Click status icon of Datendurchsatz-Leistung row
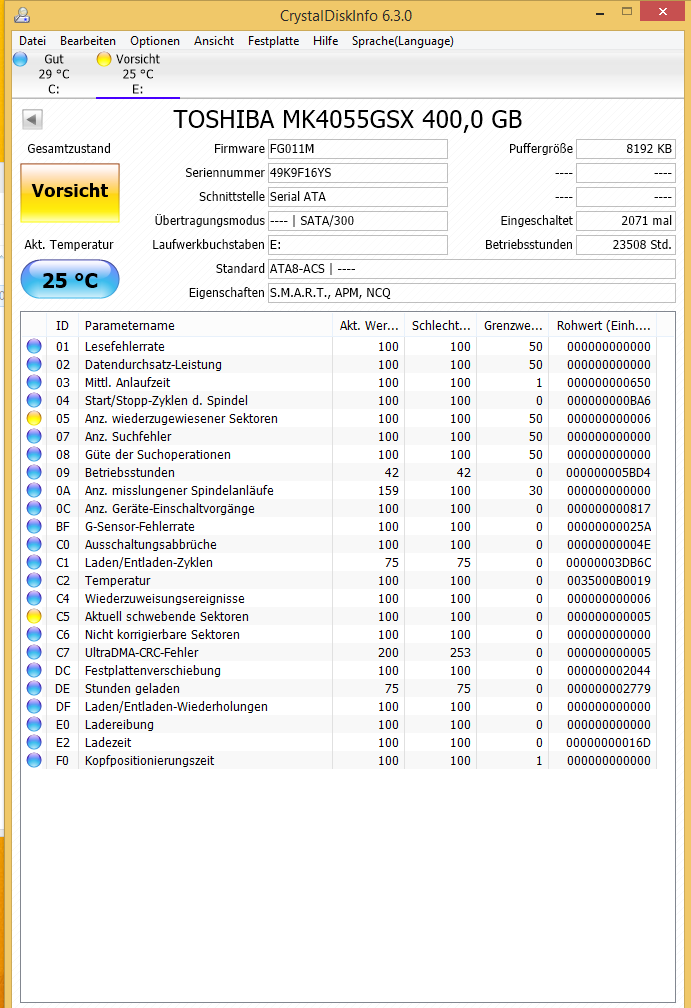Screen dimensions: 691x1008 pos(34,364)
